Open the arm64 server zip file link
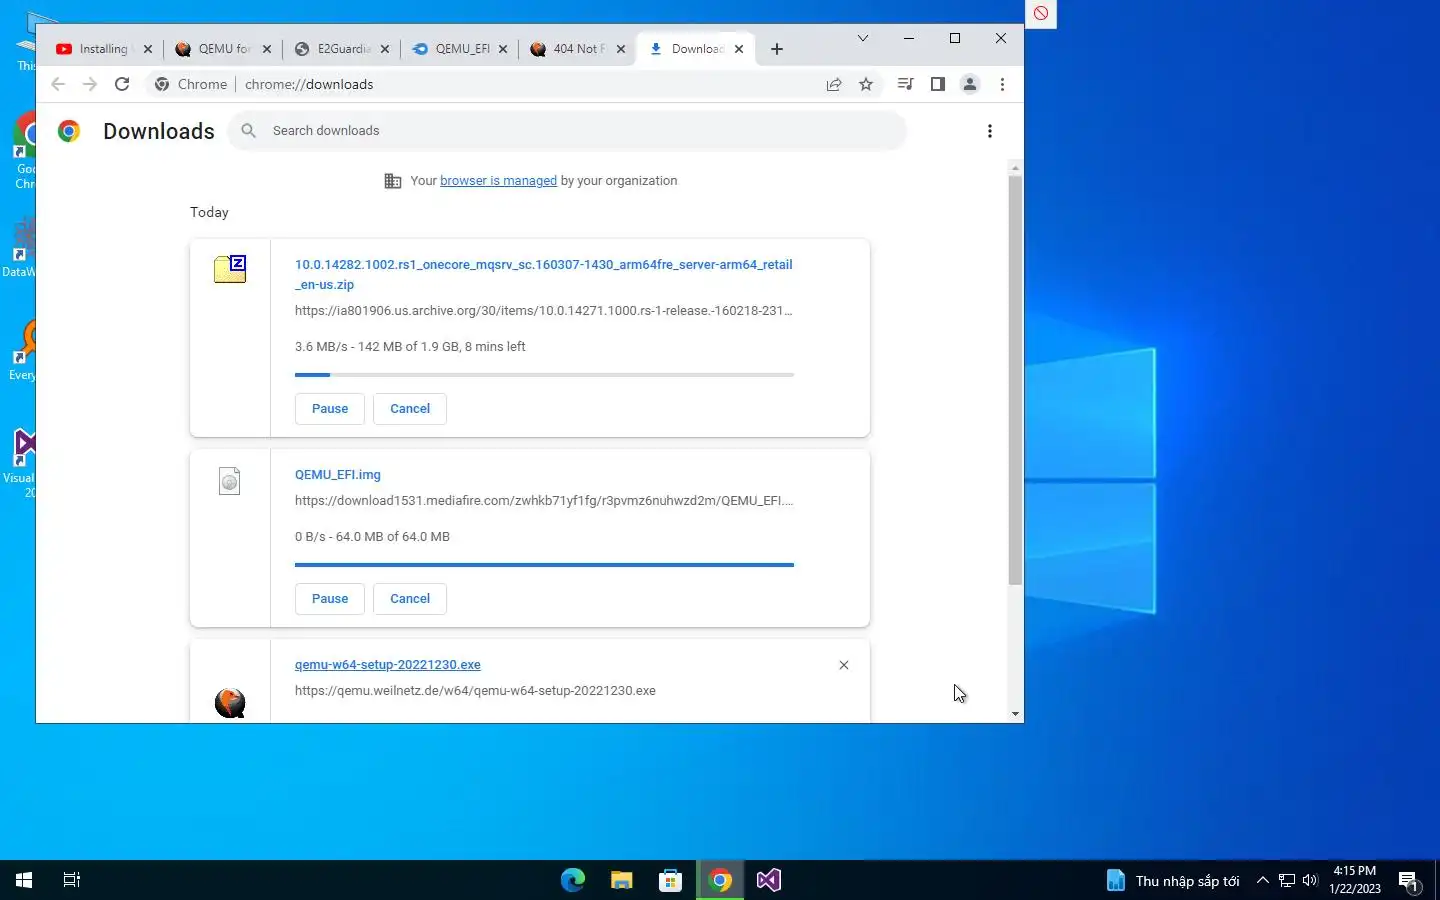Viewport: 1440px width, 900px height. 543,274
